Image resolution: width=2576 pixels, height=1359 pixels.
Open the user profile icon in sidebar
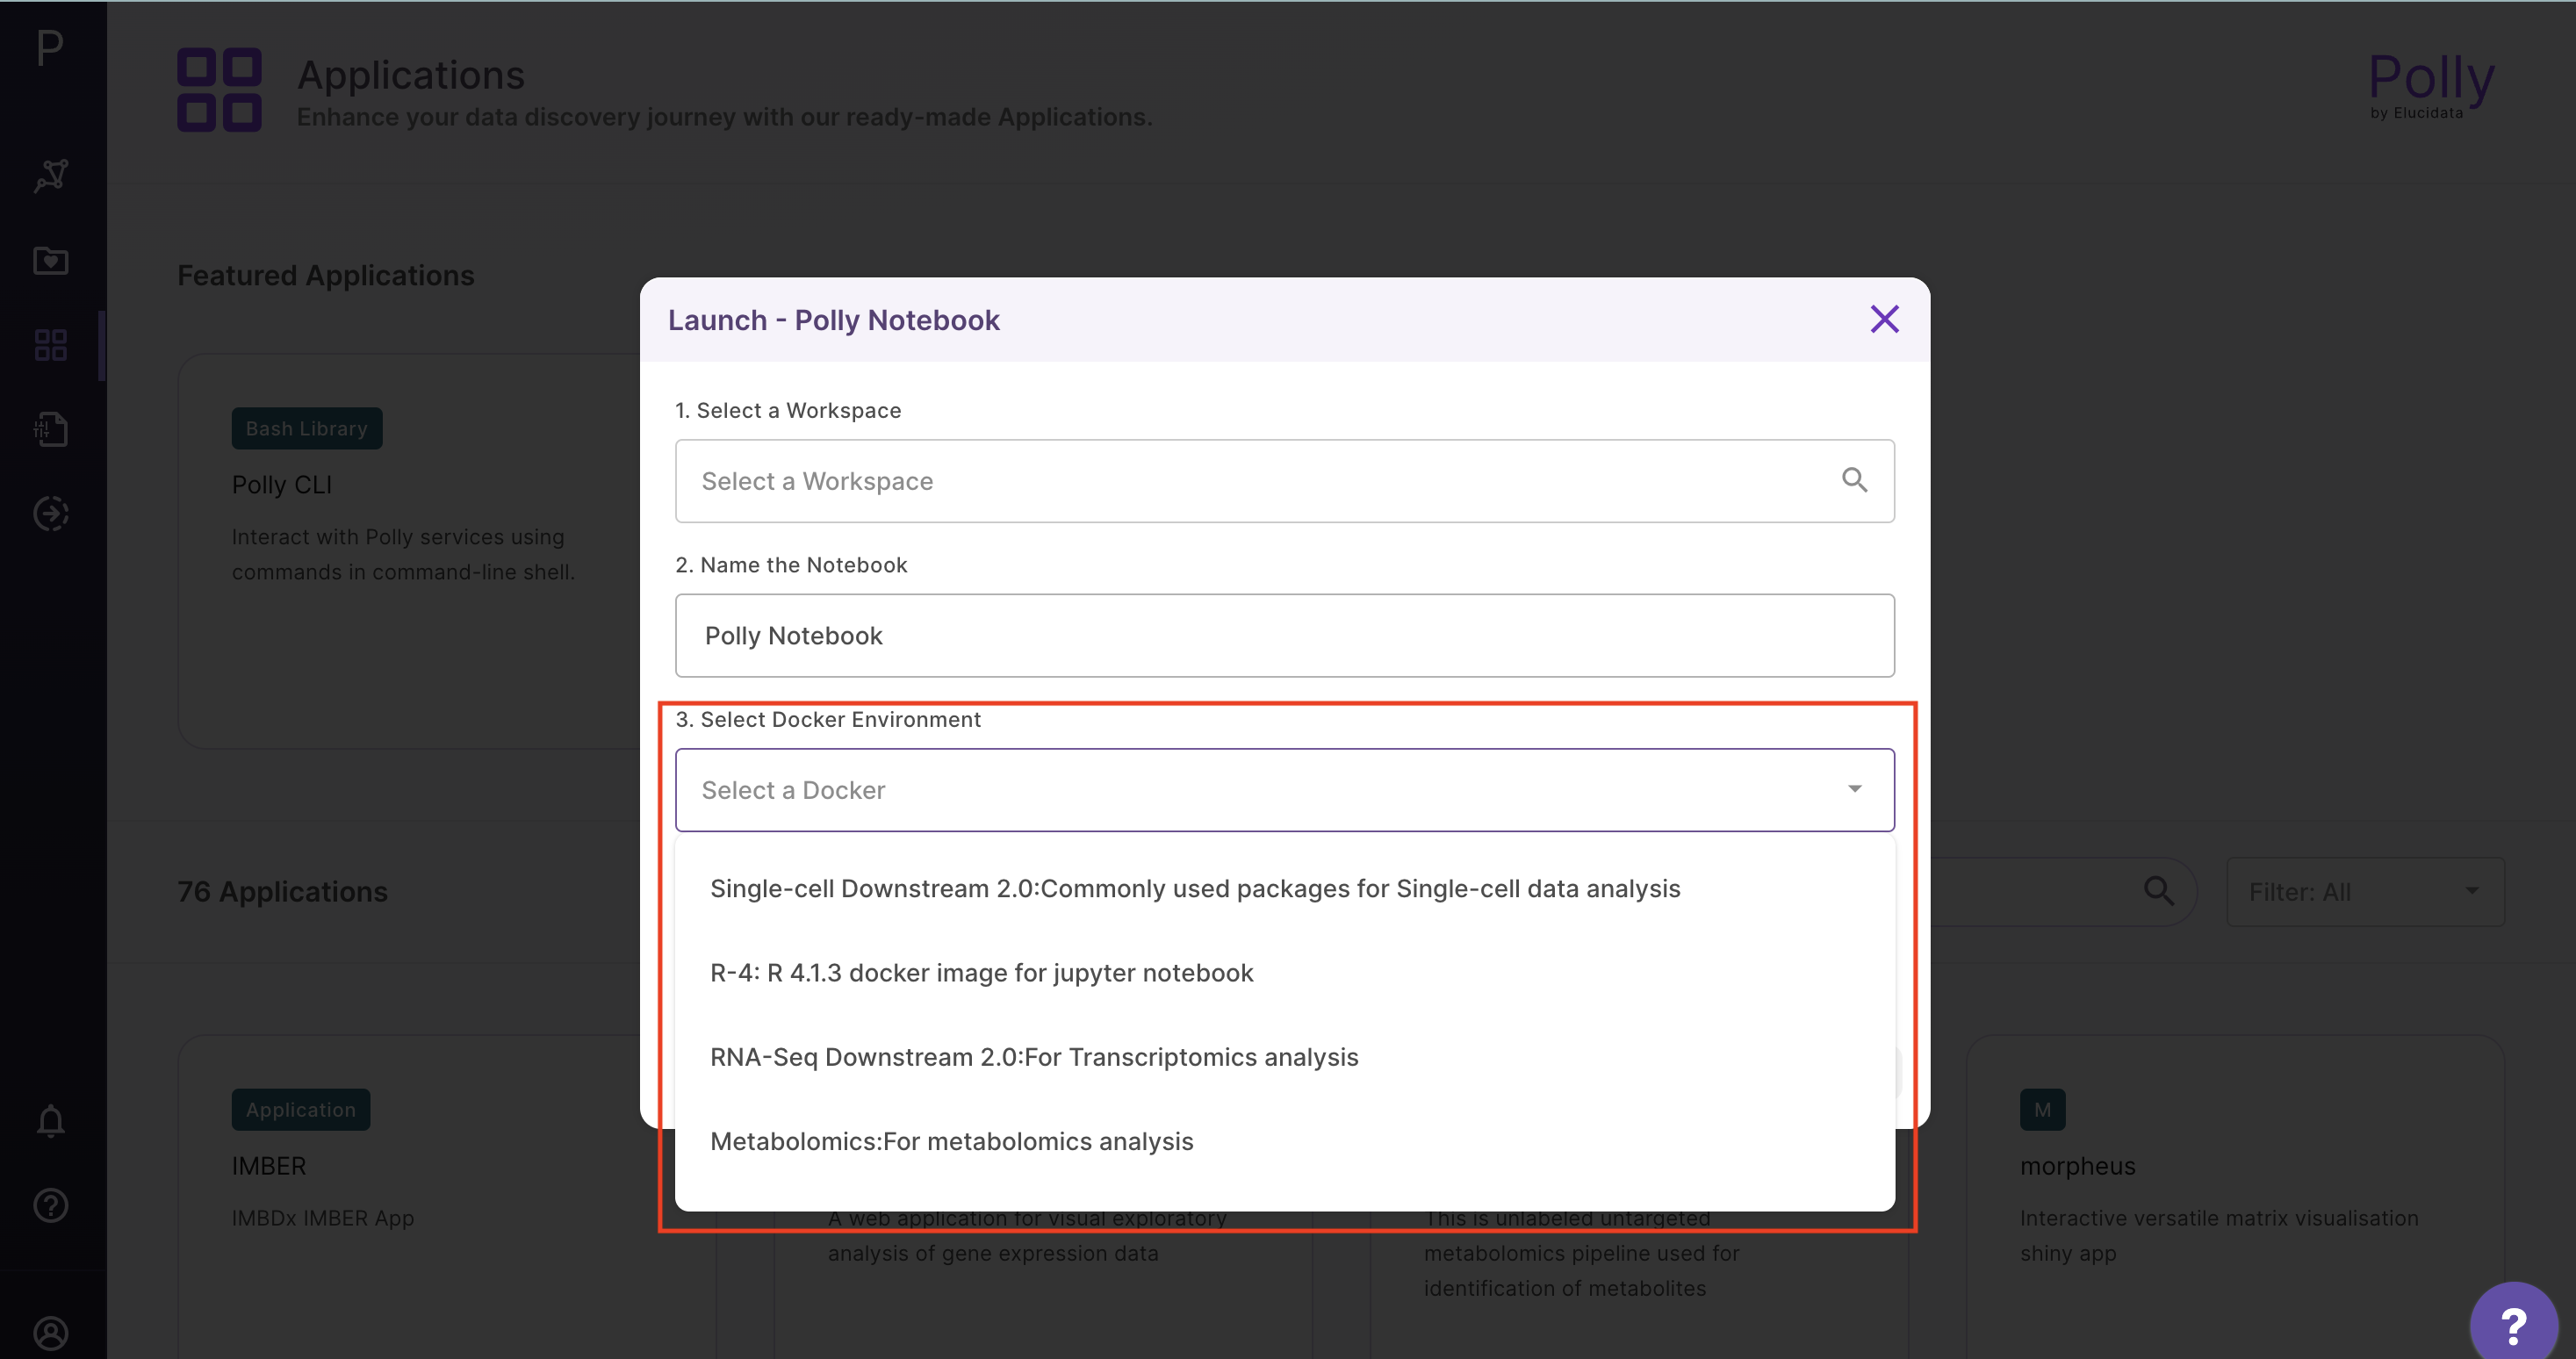pos(51,1333)
